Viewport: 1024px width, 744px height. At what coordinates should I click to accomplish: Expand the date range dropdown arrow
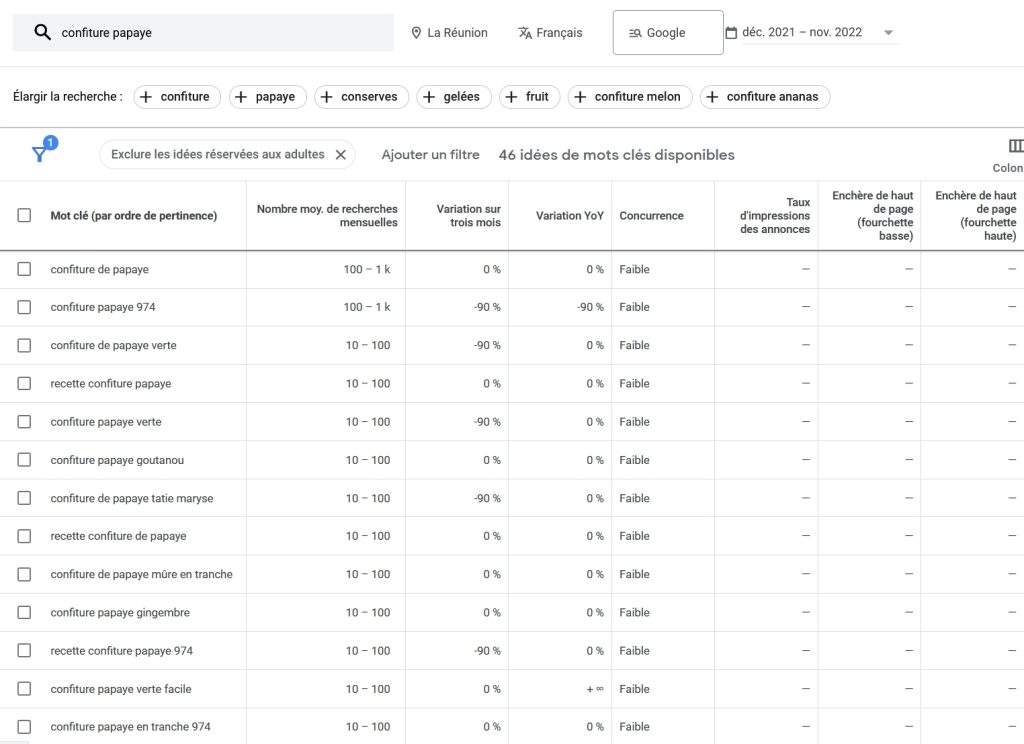888,31
